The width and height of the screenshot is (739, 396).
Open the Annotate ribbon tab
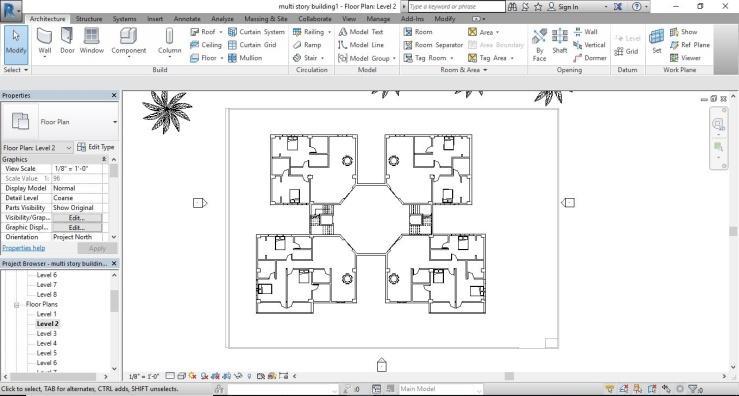[x=187, y=19]
